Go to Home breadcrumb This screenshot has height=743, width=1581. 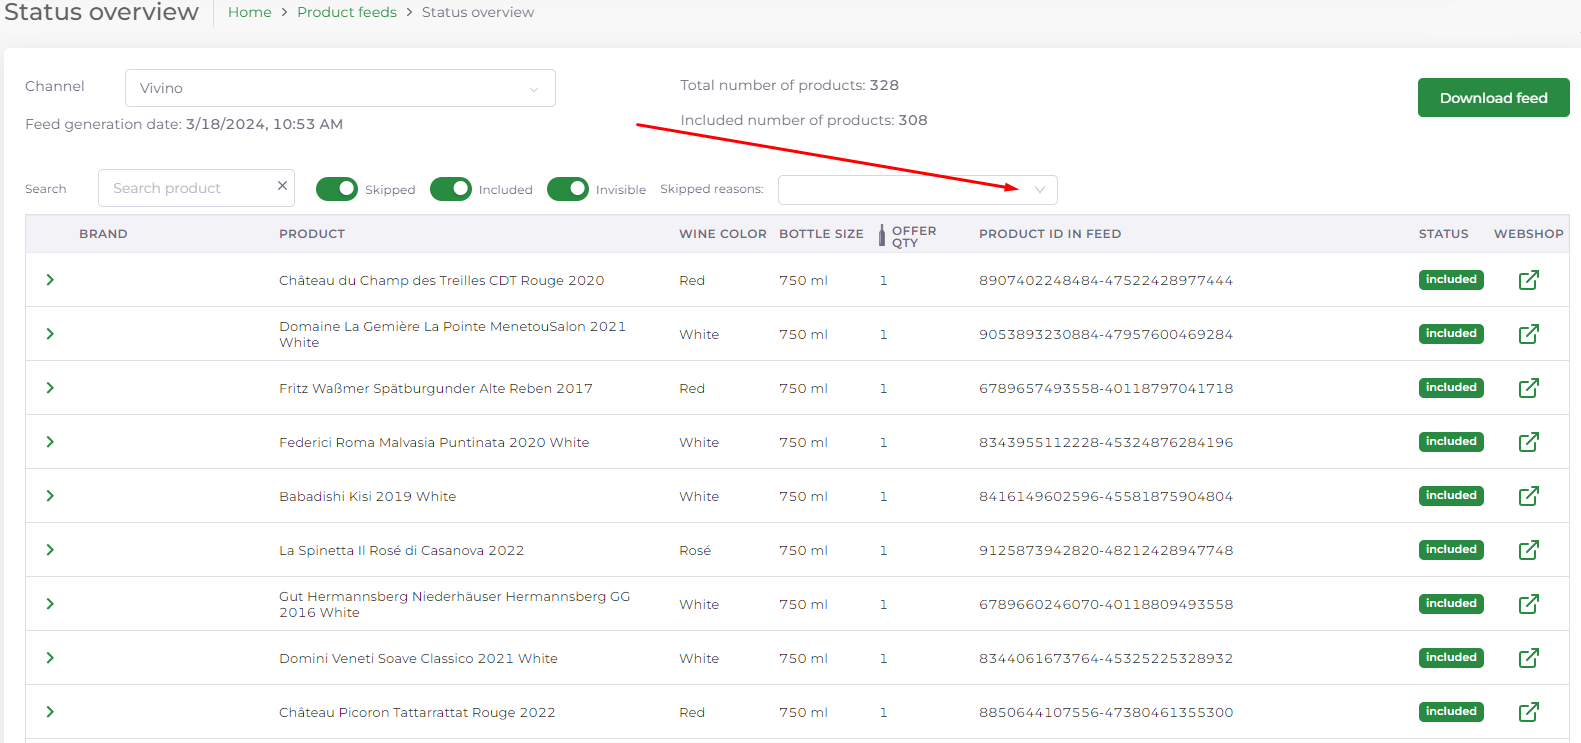(x=250, y=12)
